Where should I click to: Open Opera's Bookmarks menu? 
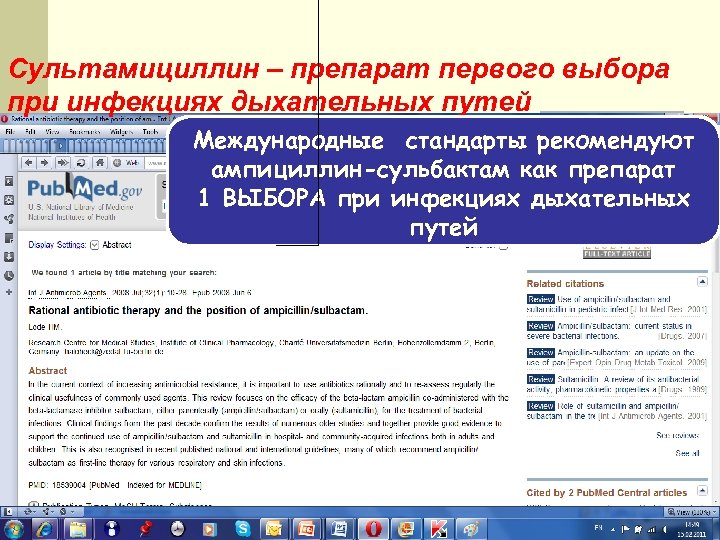(84, 131)
